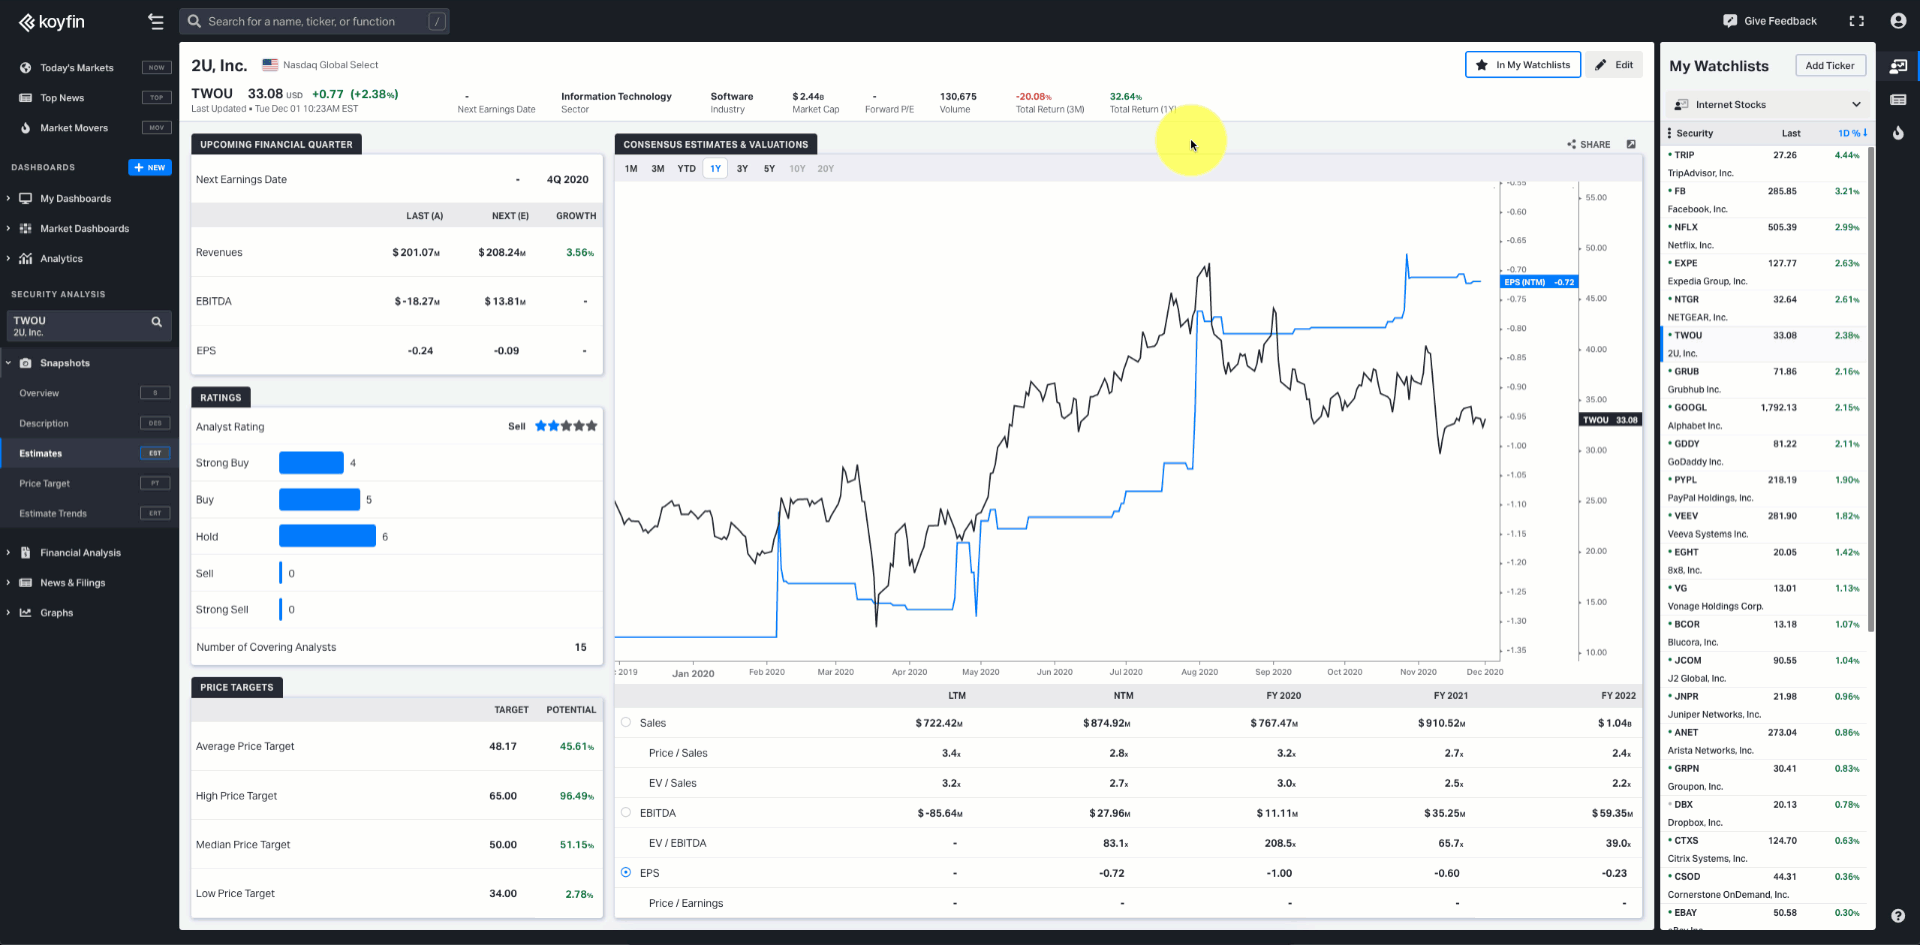
Task: Collapse the Snapshots section
Action: coord(8,363)
